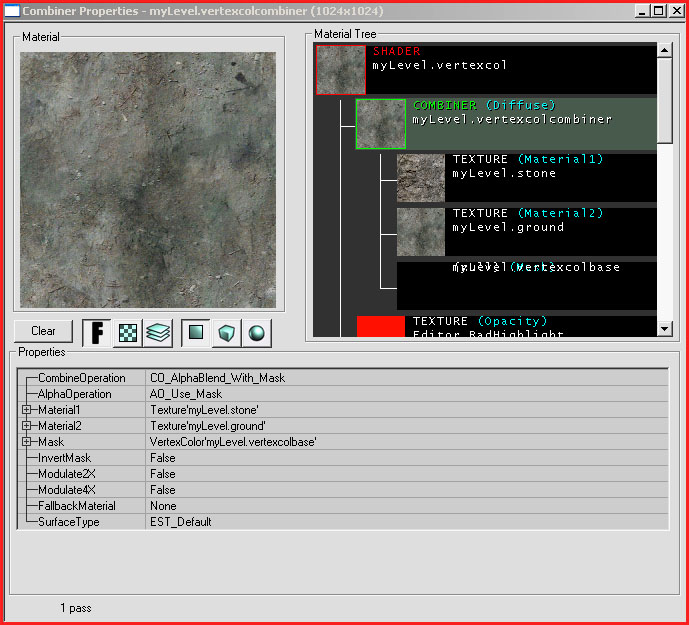This screenshot has width=689, height=625.
Task: Click the CO_AlphaBlend_With_Mask value
Action: click(218, 378)
